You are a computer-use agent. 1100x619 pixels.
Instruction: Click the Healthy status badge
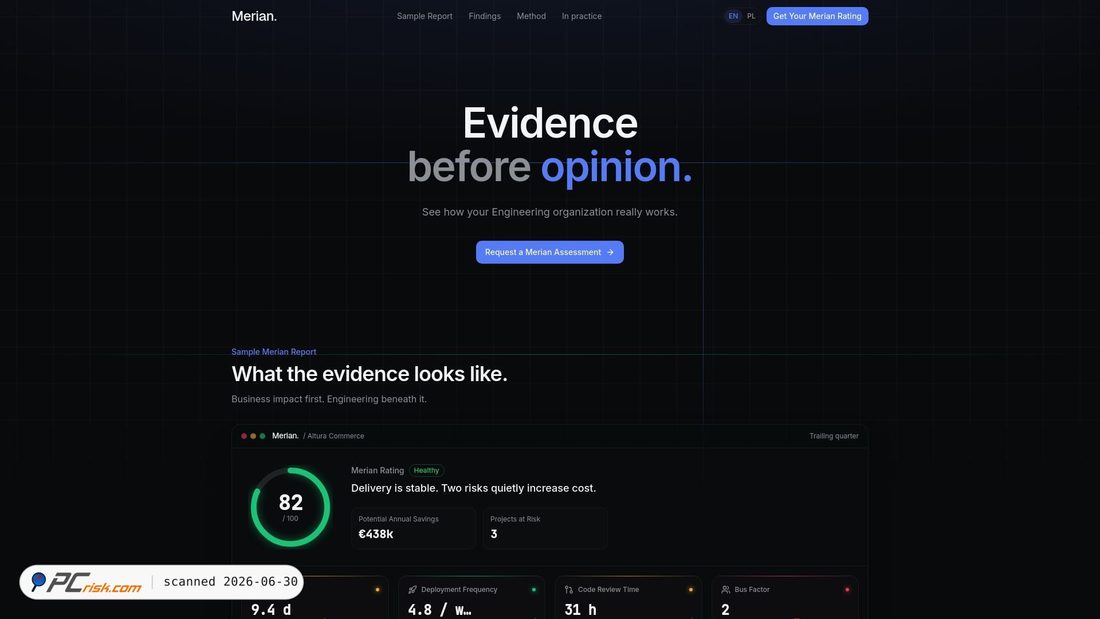(427, 470)
